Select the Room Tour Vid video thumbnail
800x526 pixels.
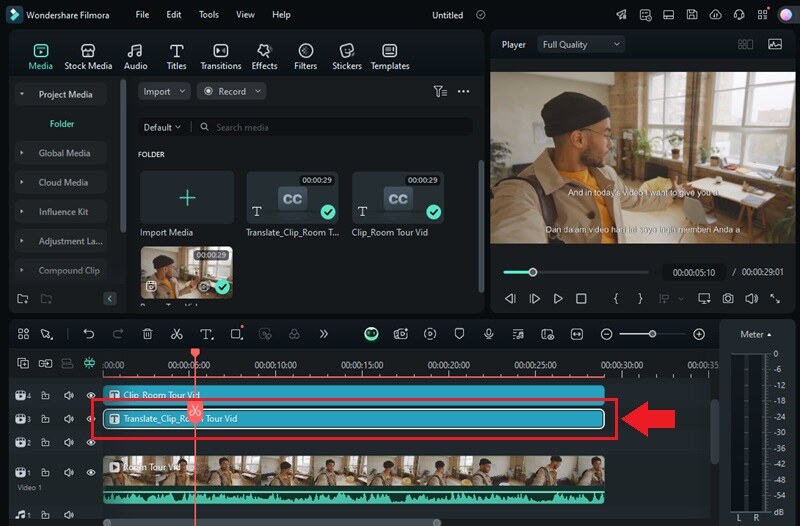click(187, 272)
